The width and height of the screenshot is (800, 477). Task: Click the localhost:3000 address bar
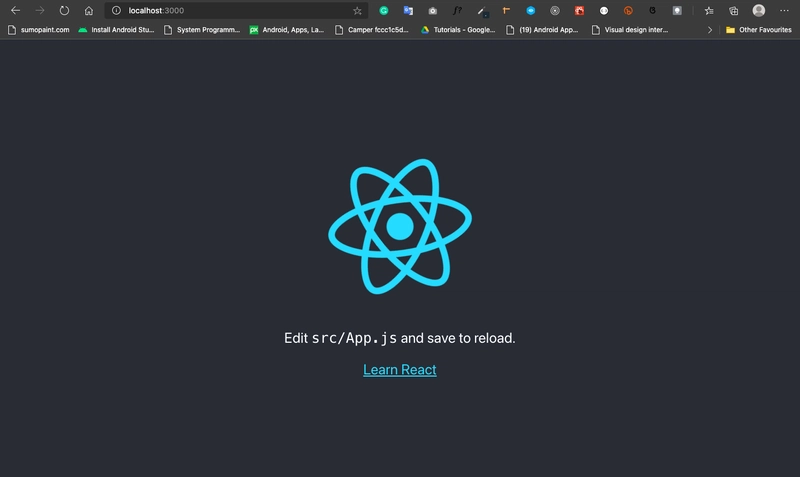click(230, 11)
